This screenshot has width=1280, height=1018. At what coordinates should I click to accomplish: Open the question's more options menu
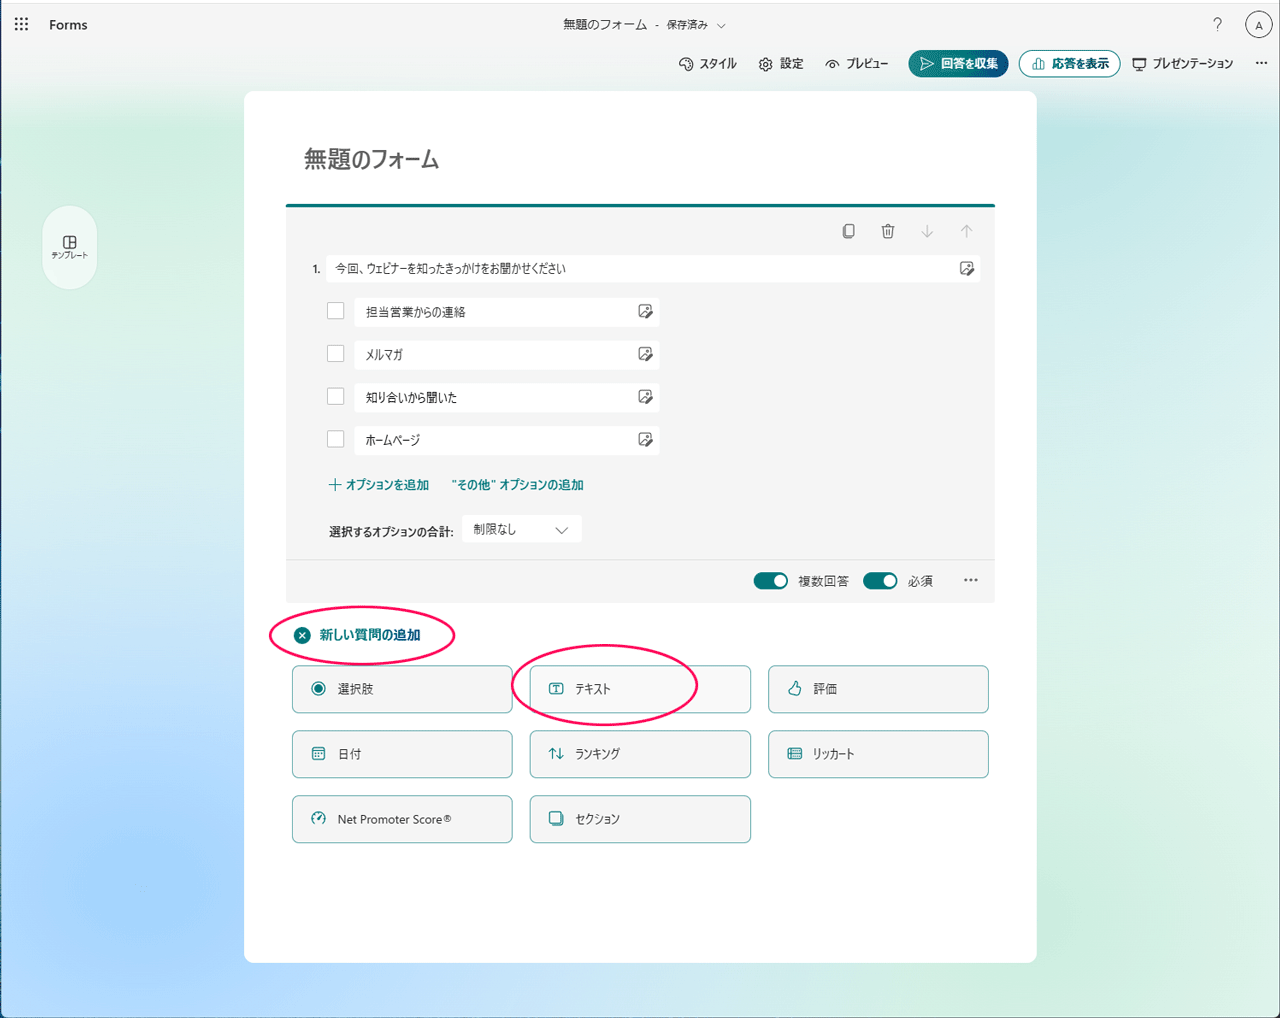(970, 580)
